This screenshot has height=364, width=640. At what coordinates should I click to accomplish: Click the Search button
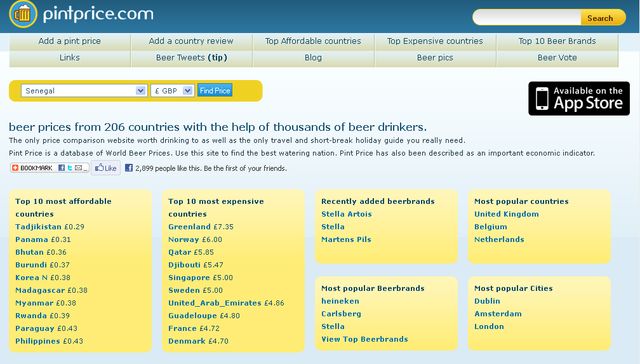[603, 18]
